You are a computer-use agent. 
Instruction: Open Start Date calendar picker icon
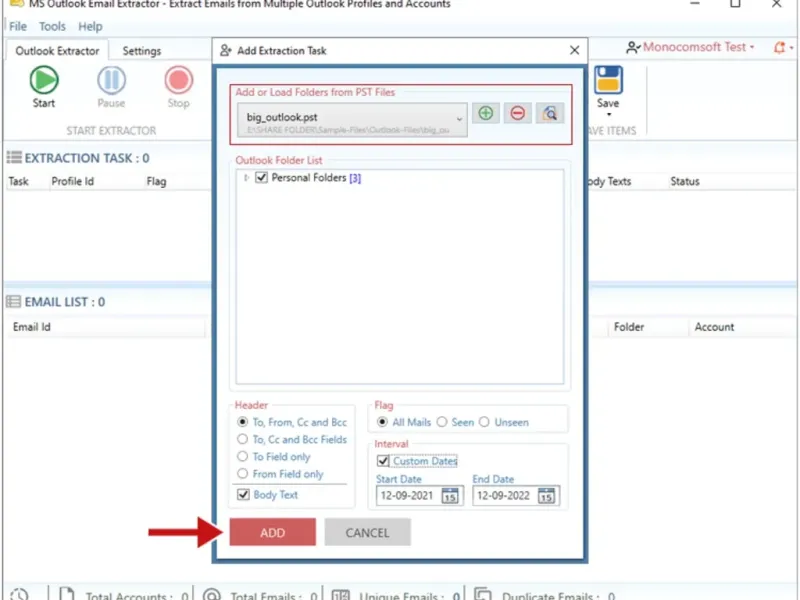tap(449, 495)
